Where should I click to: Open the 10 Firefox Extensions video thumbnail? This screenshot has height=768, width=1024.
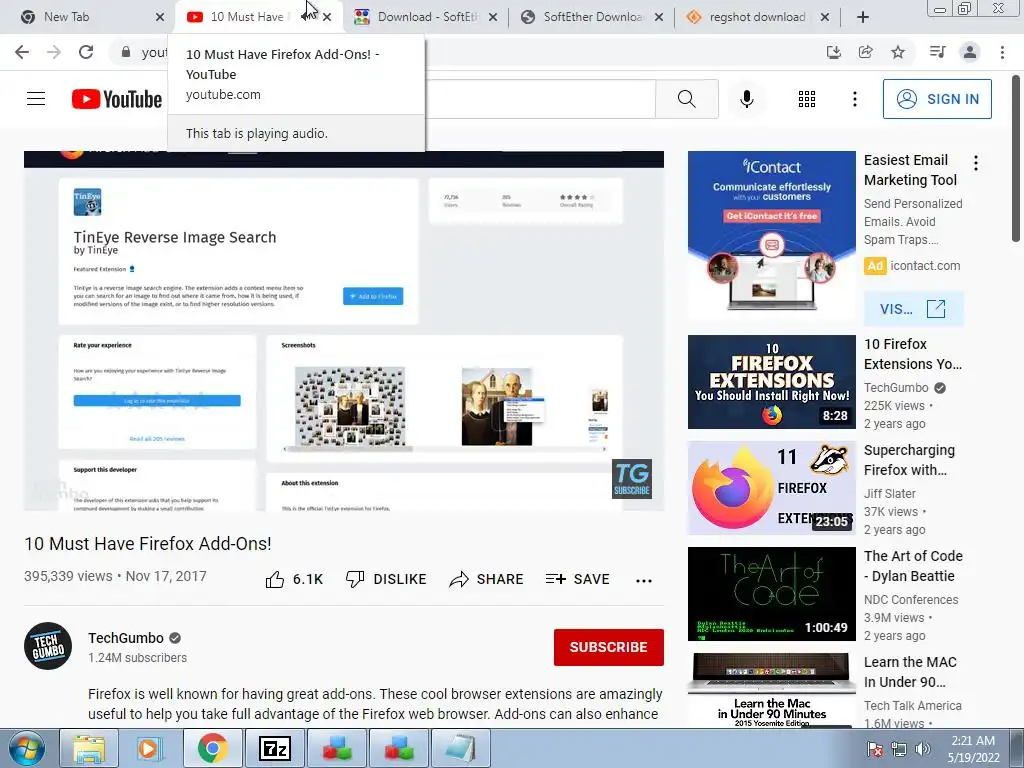(771, 382)
